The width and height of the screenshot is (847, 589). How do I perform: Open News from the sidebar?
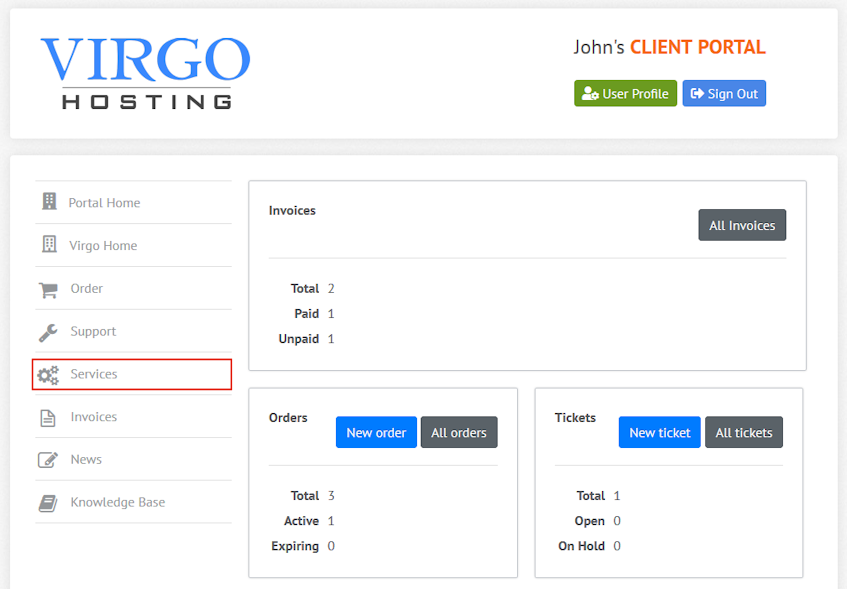point(133,459)
